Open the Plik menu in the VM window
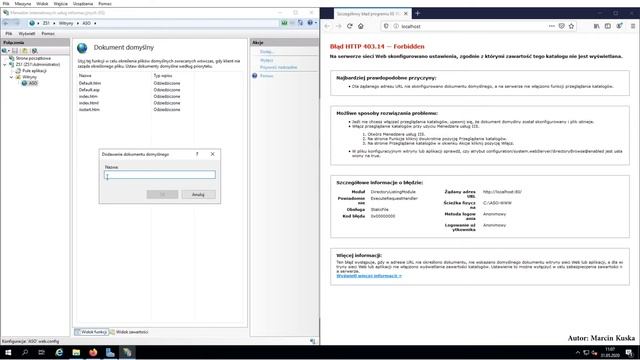Image resolution: width=640 pixels, height=360 pixels. click(6, 3)
